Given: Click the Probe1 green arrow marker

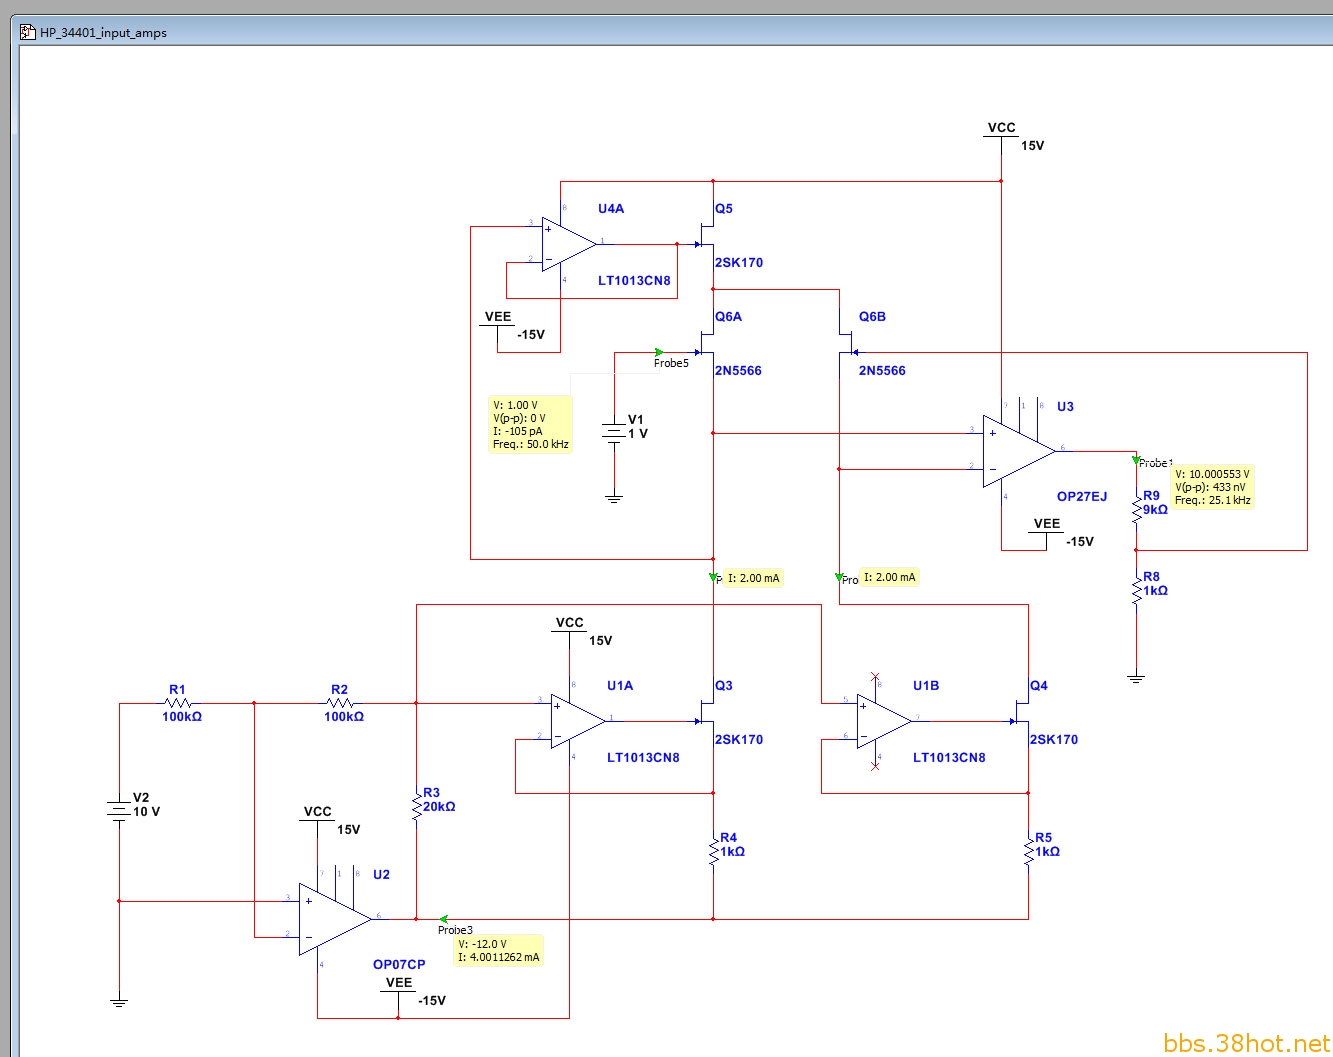Looking at the screenshot, I should tap(1136, 460).
